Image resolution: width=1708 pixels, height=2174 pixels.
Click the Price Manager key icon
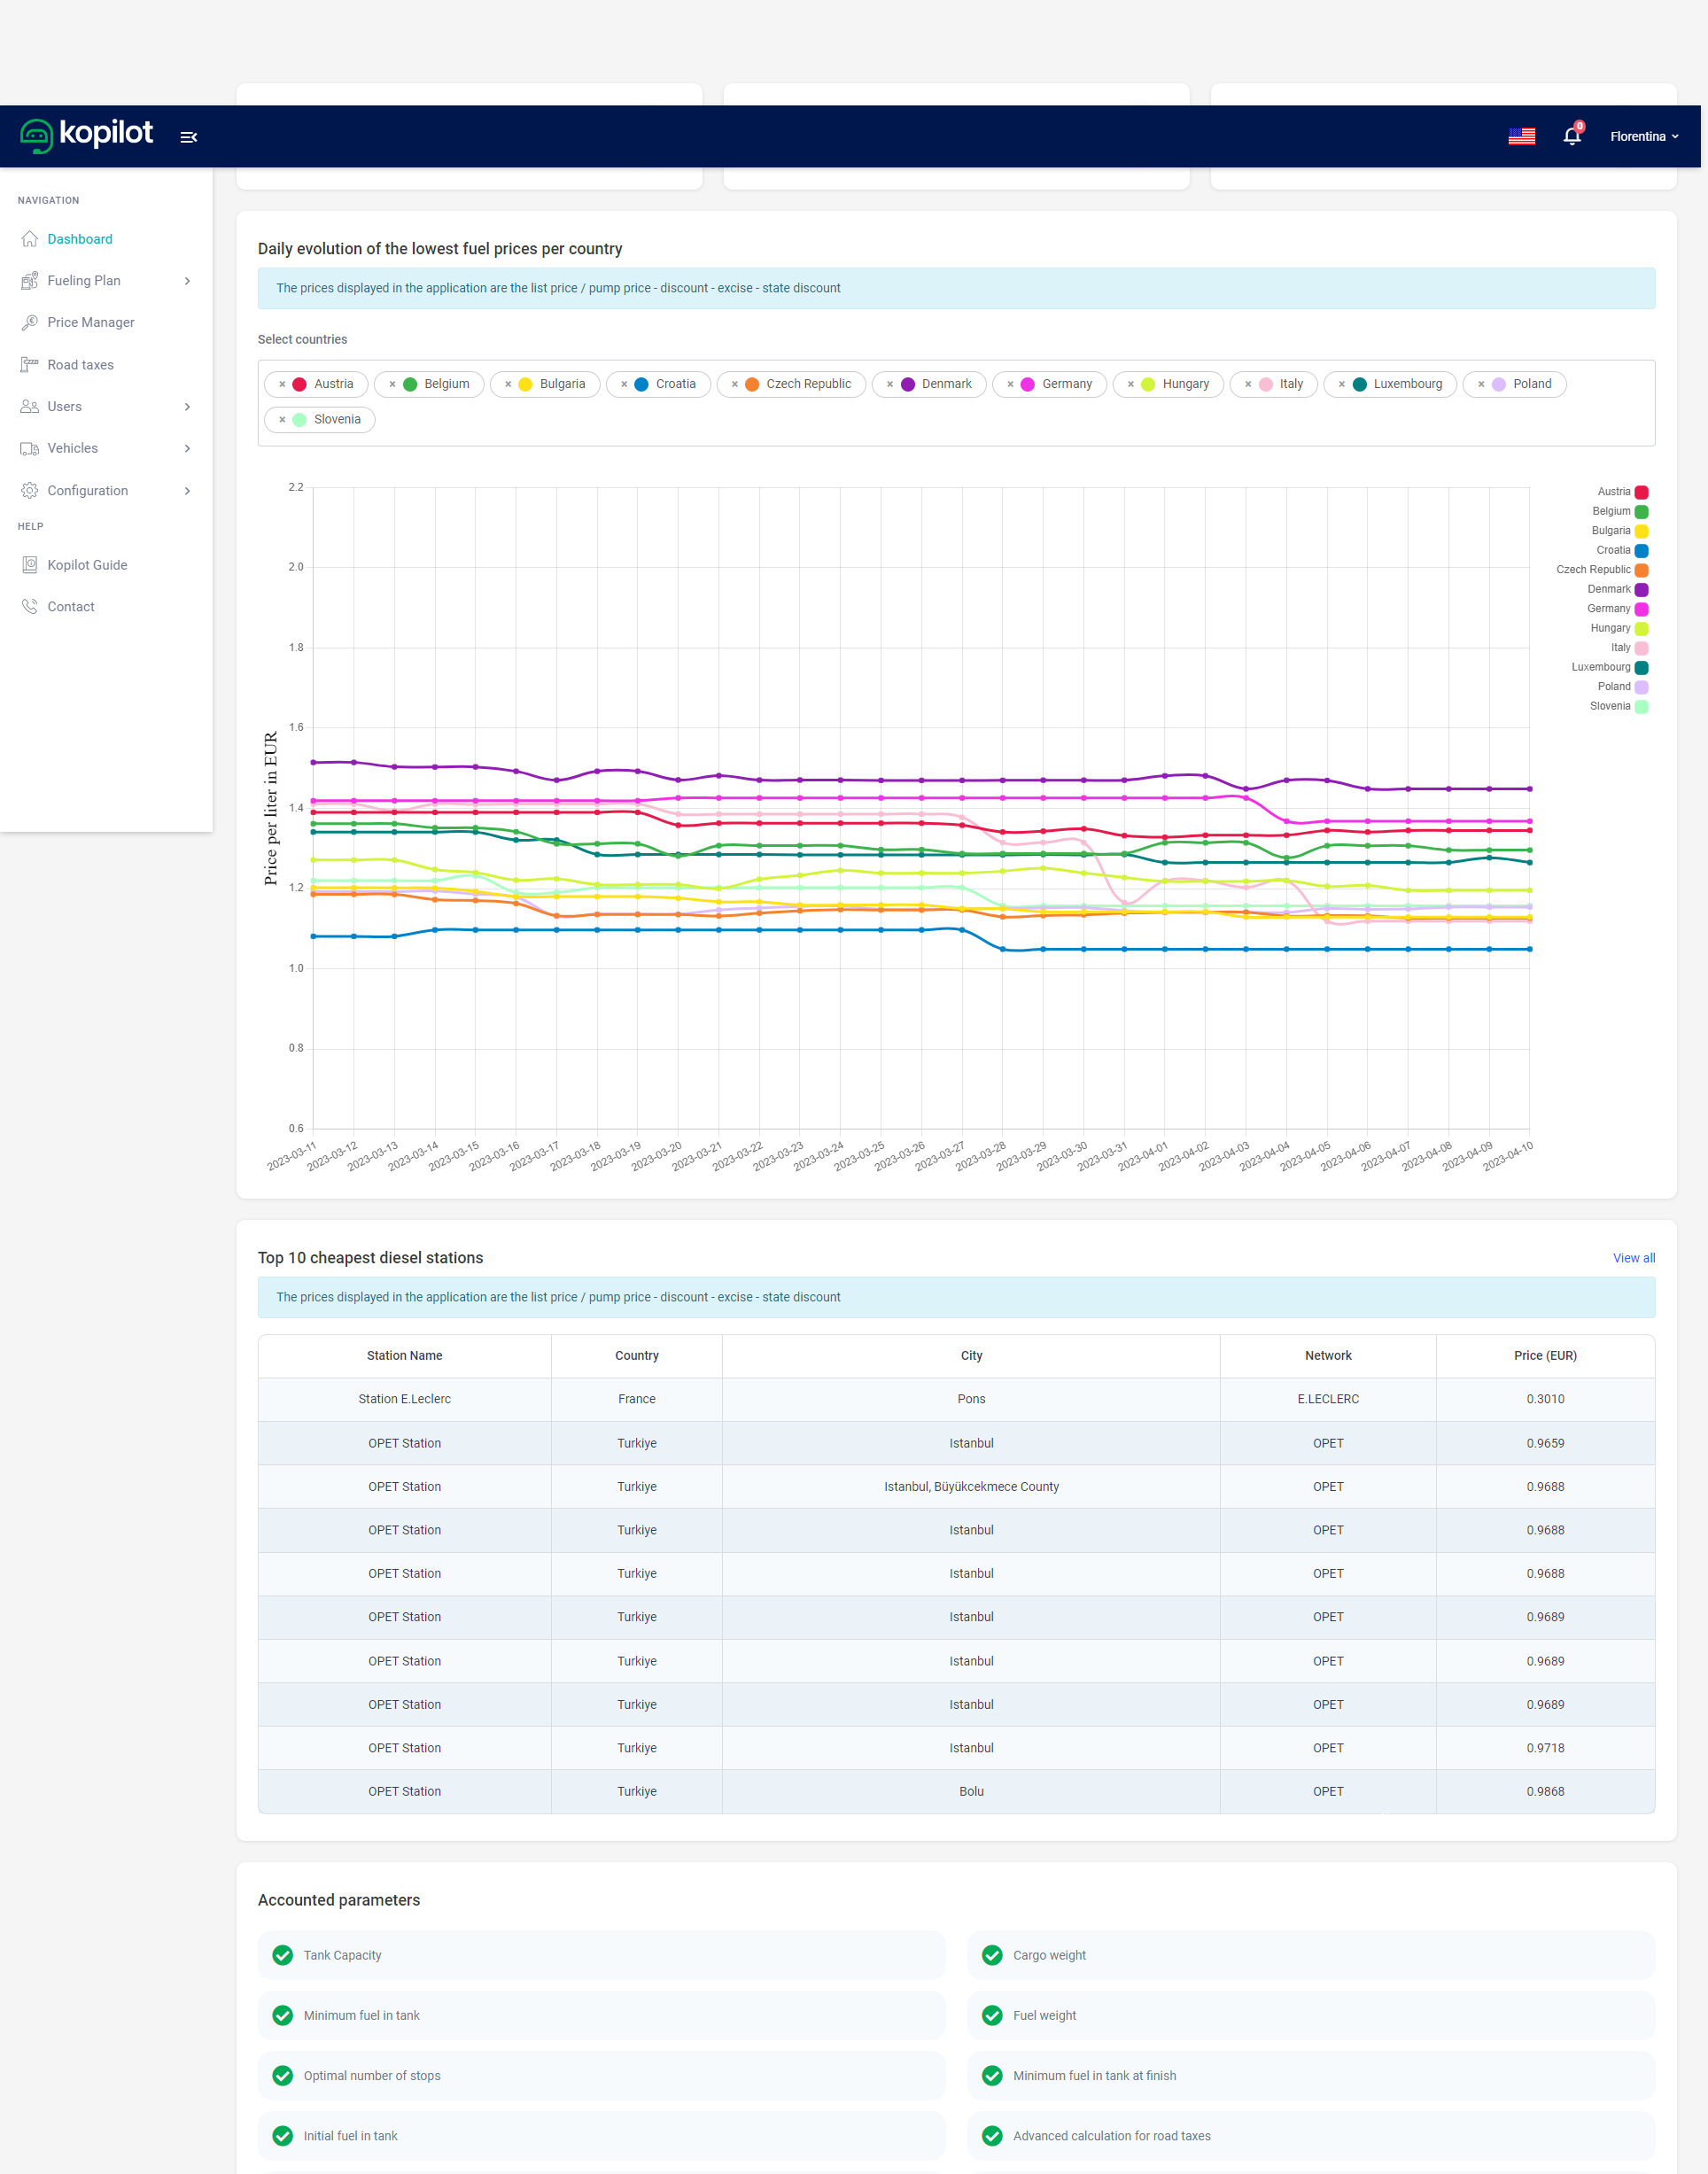(29, 322)
